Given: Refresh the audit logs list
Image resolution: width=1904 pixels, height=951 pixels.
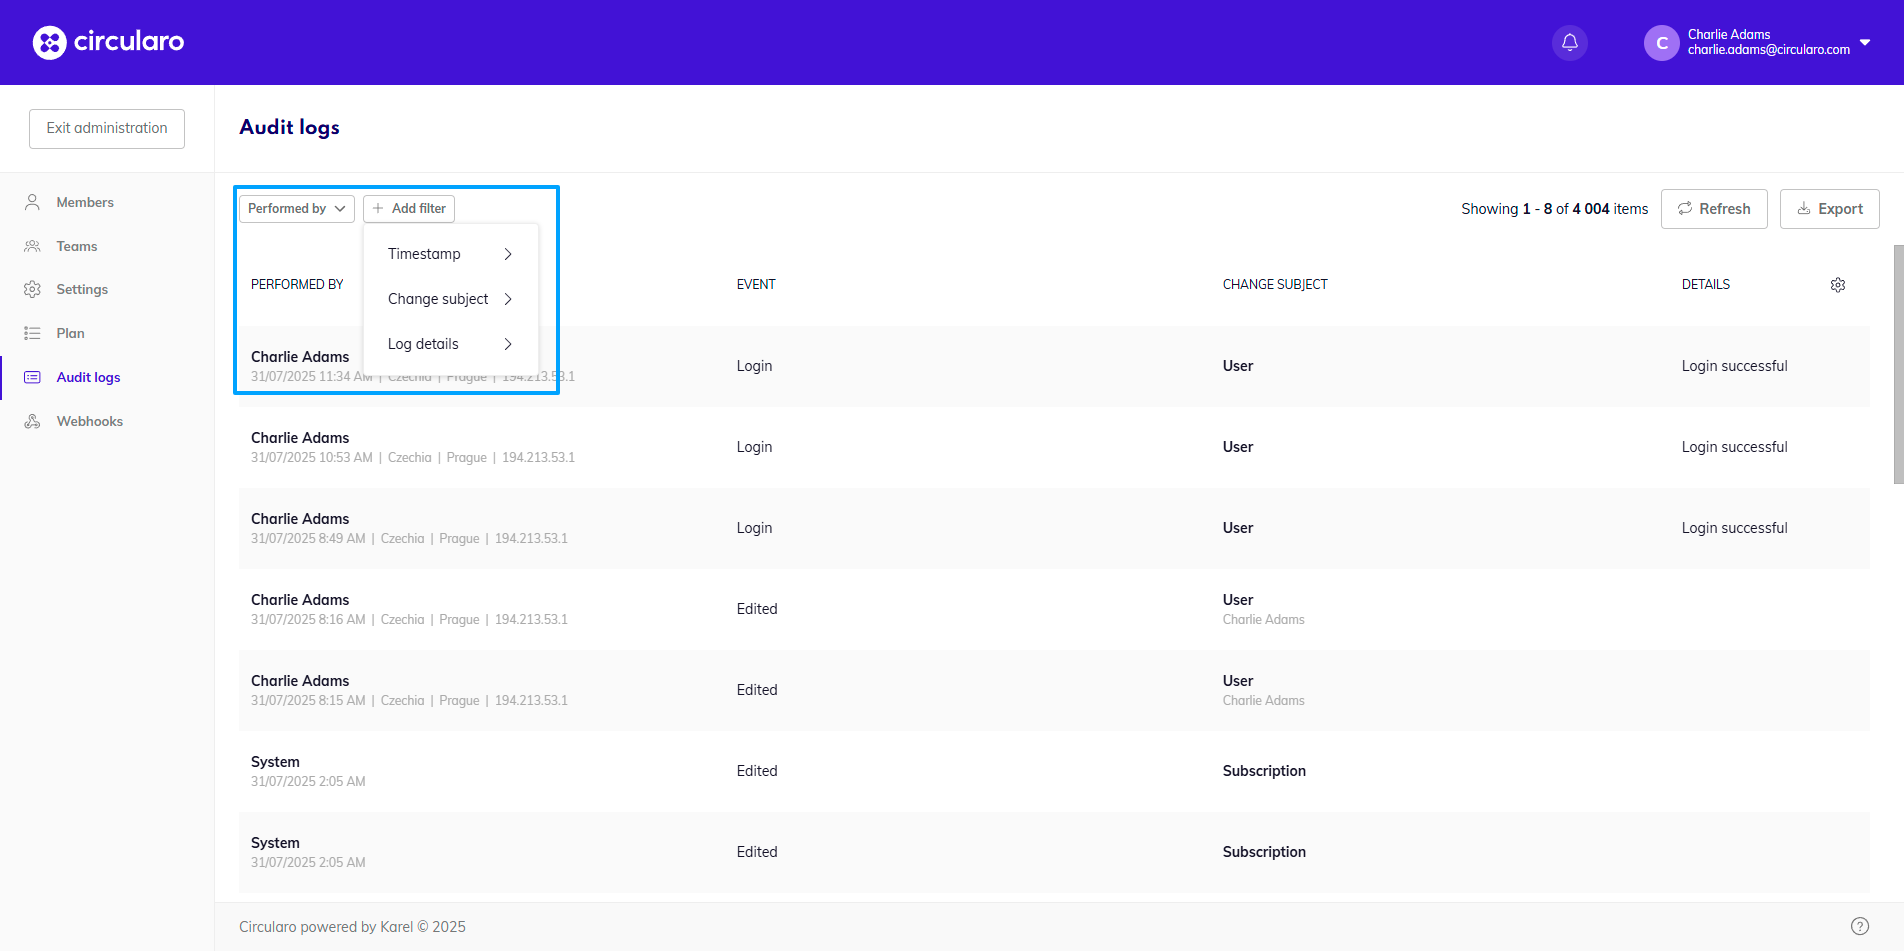Looking at the screenshot, I should click(1713, 209).
